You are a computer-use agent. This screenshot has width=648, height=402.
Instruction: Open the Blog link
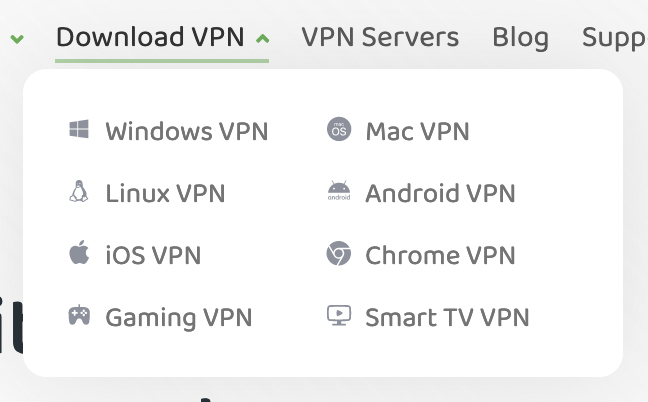520,38
